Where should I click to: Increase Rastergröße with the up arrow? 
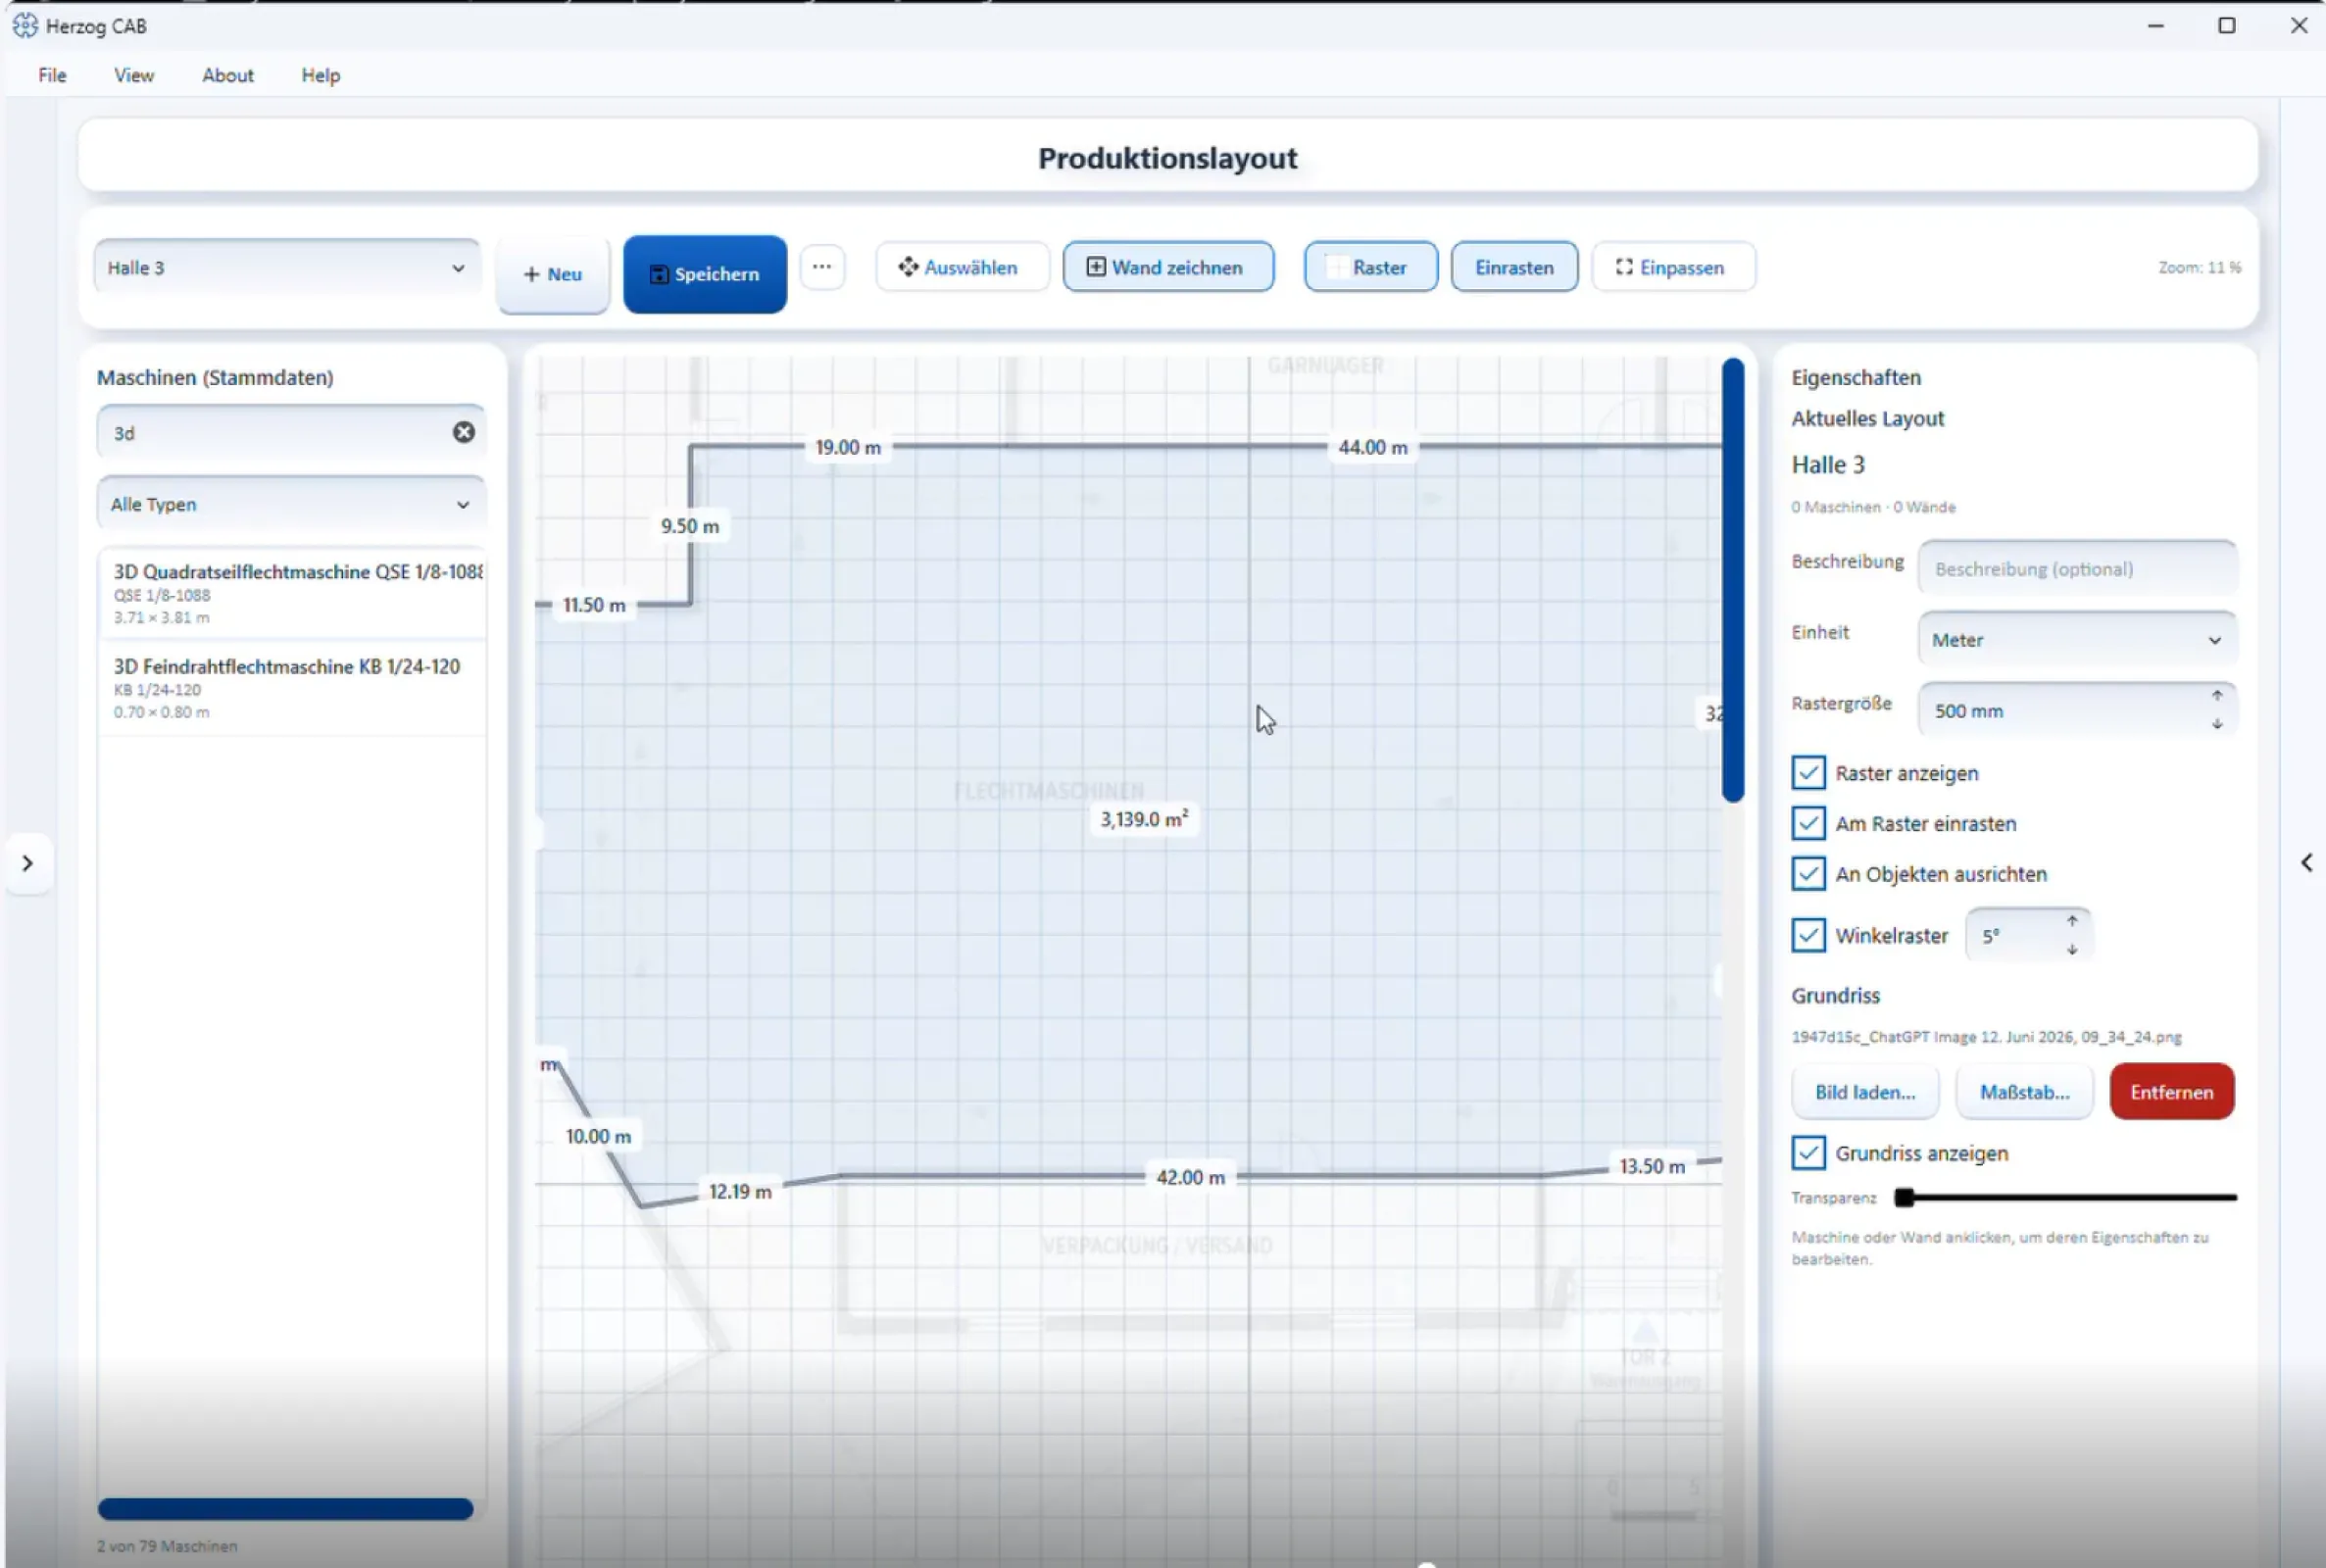pos(2217,696)
